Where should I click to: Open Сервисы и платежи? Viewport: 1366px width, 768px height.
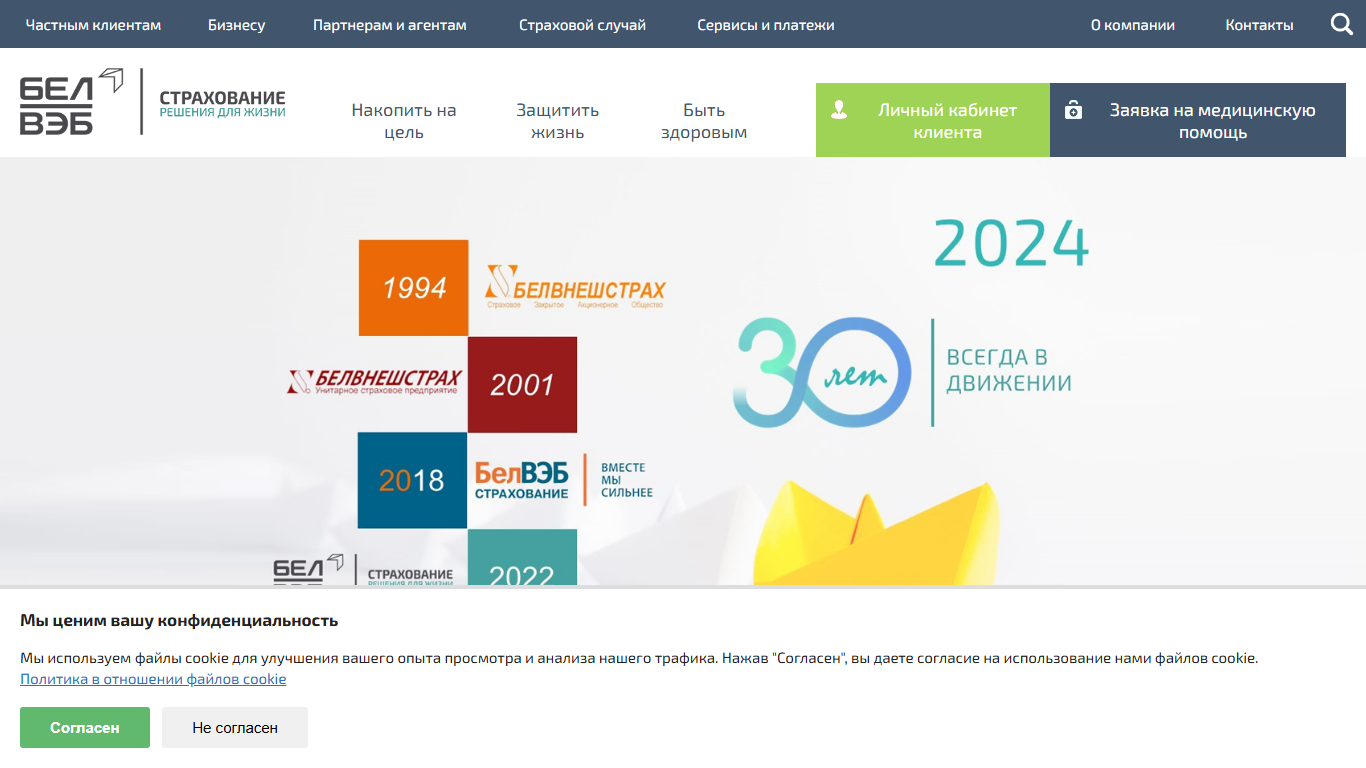pos(765,25)
